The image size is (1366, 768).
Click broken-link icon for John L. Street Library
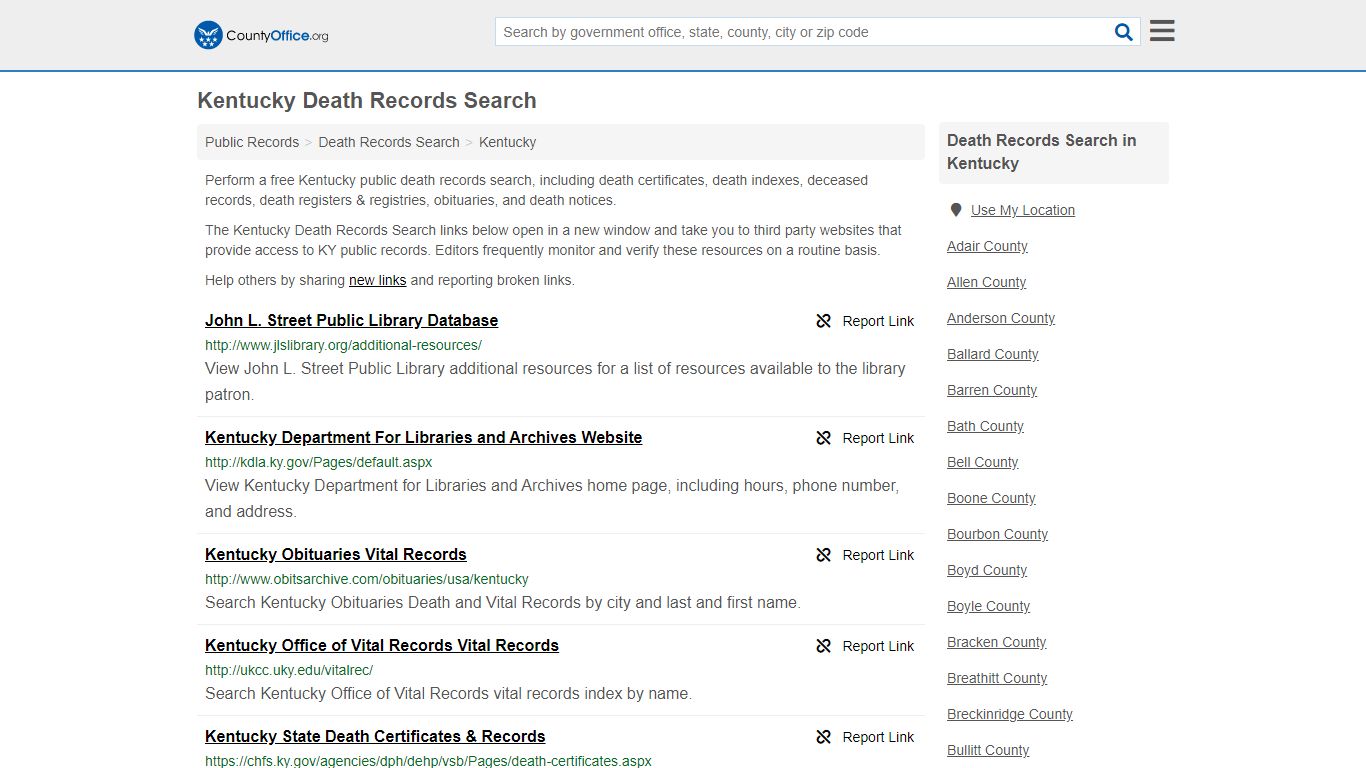[824, 321]
